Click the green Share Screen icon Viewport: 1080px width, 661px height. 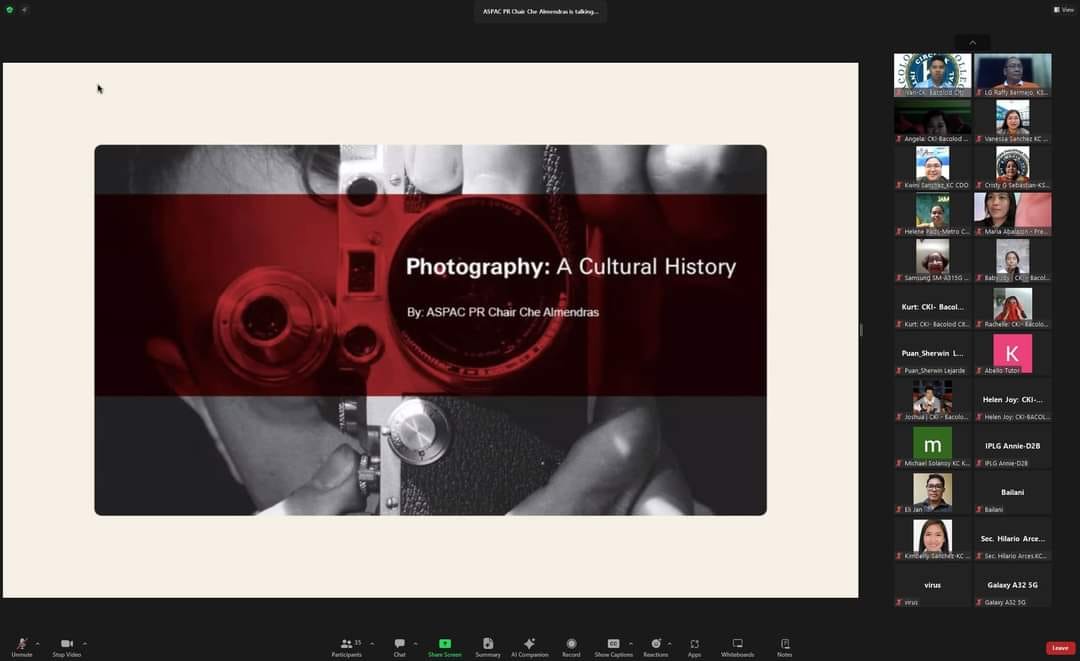coord(445,646)
